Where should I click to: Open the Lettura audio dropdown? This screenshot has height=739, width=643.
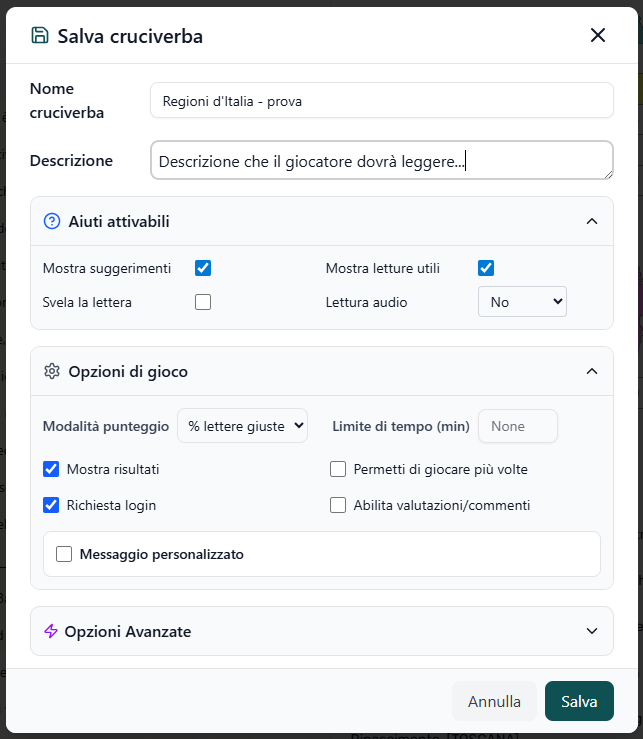522,302
